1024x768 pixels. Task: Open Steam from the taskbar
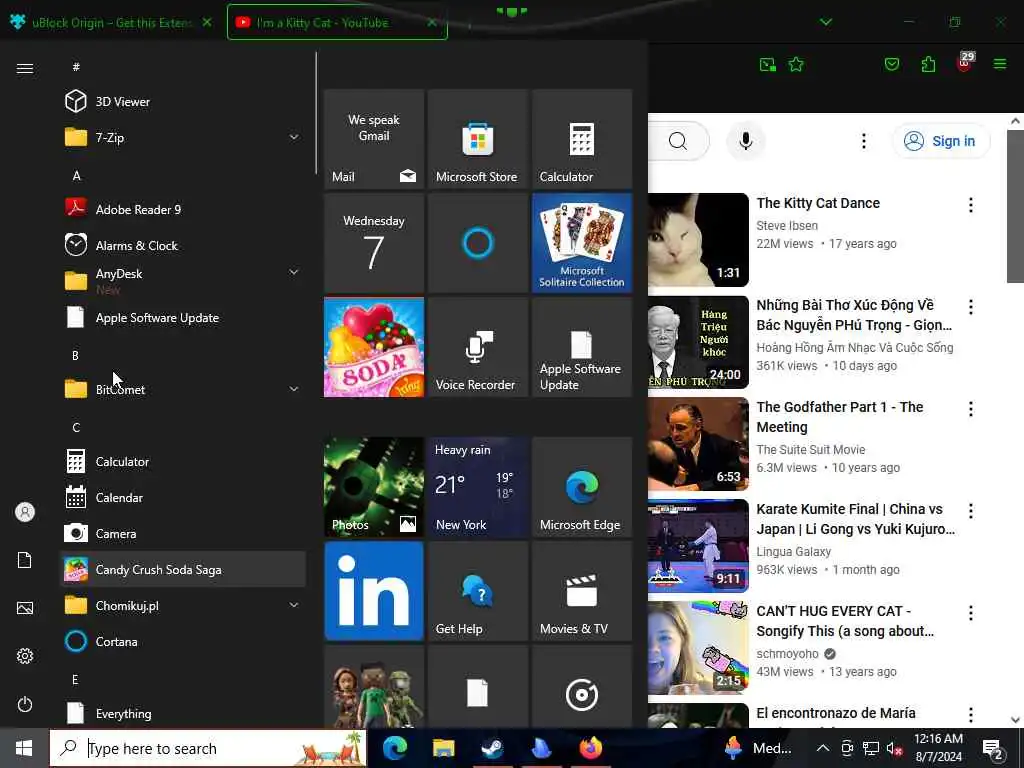492,748
